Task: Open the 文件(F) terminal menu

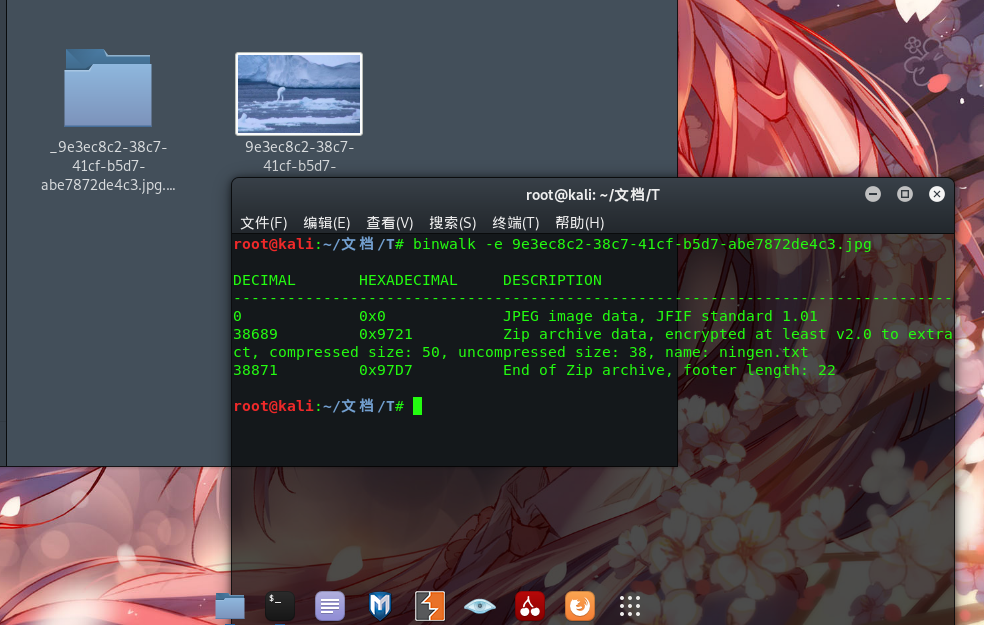Action: (264, 223)
